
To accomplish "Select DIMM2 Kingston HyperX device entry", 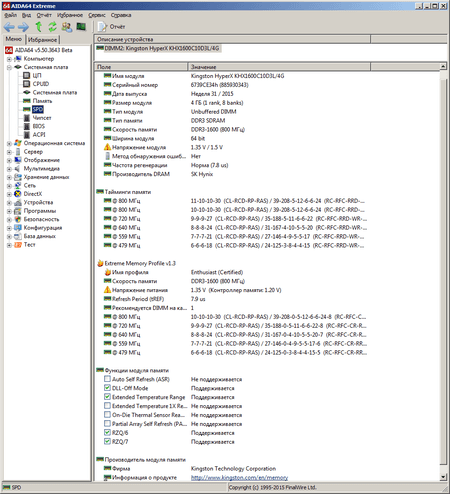I will click(x=158, y=48).
